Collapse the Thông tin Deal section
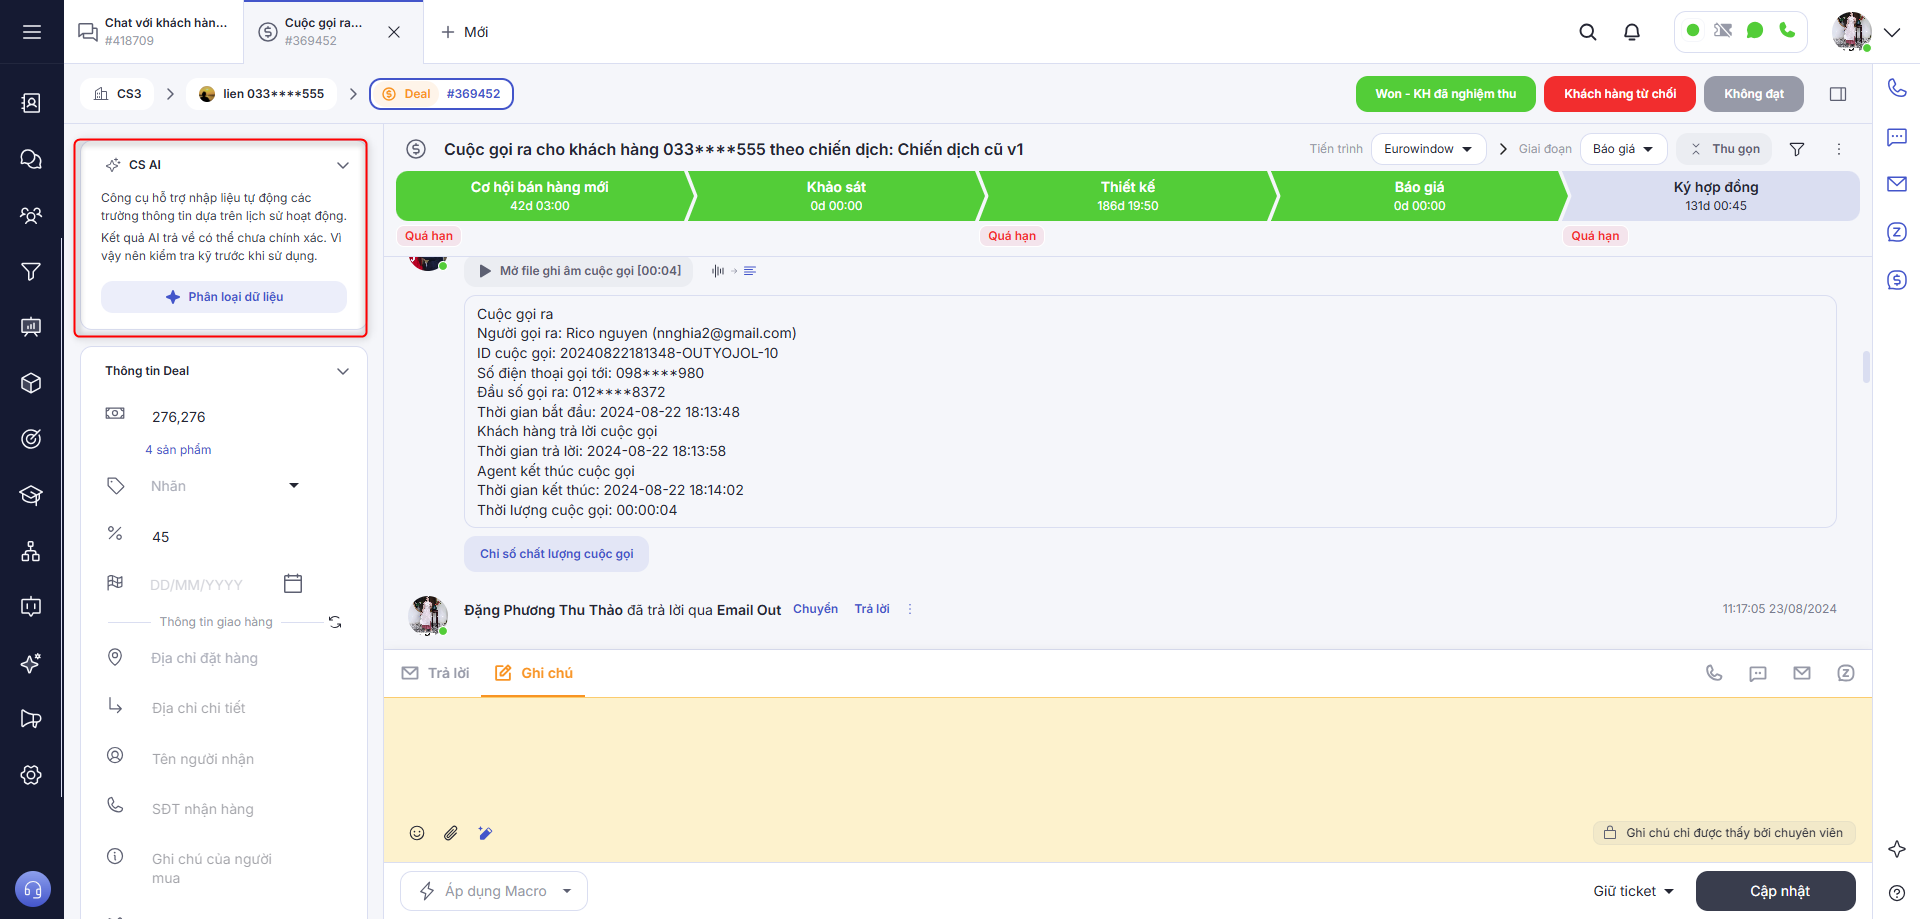This screenshot has width=1920, height=919. click(x=343, y=371)
